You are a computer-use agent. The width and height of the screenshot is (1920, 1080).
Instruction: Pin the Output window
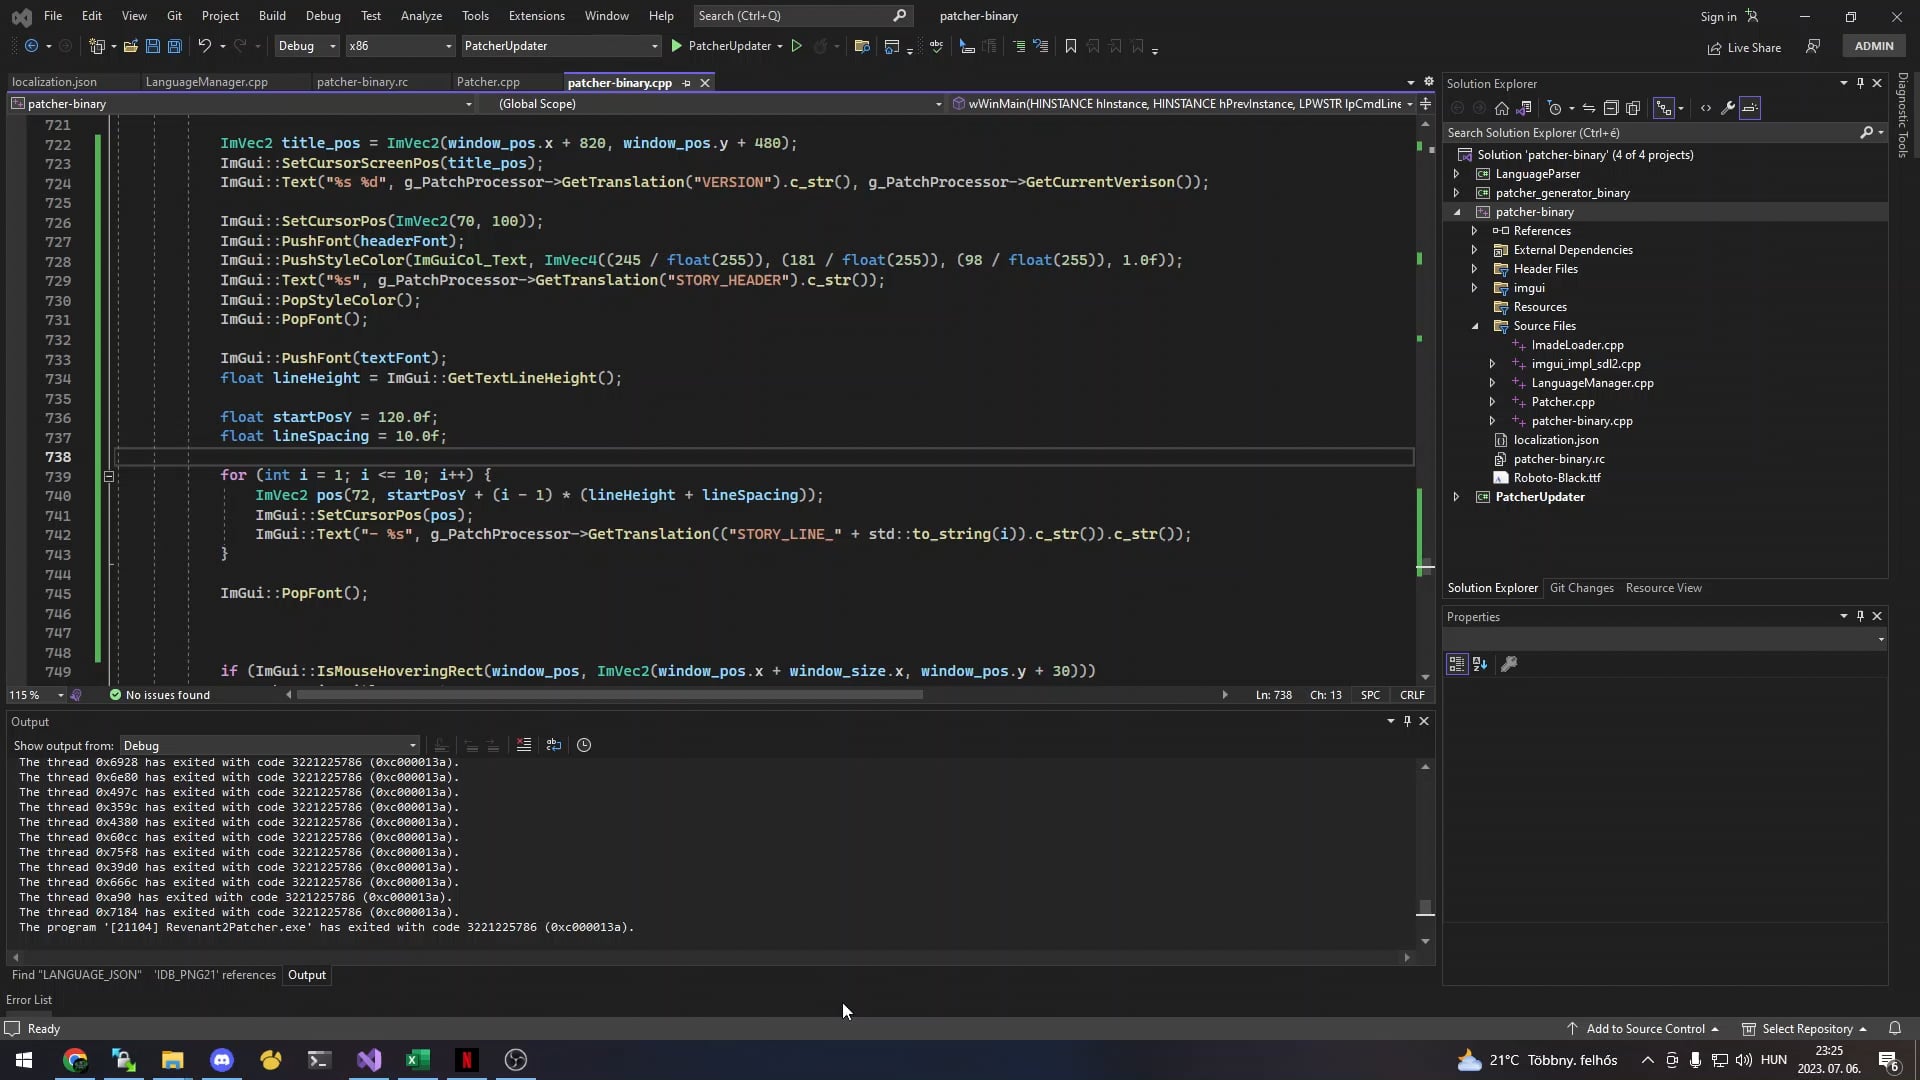tap(1407, 721)
